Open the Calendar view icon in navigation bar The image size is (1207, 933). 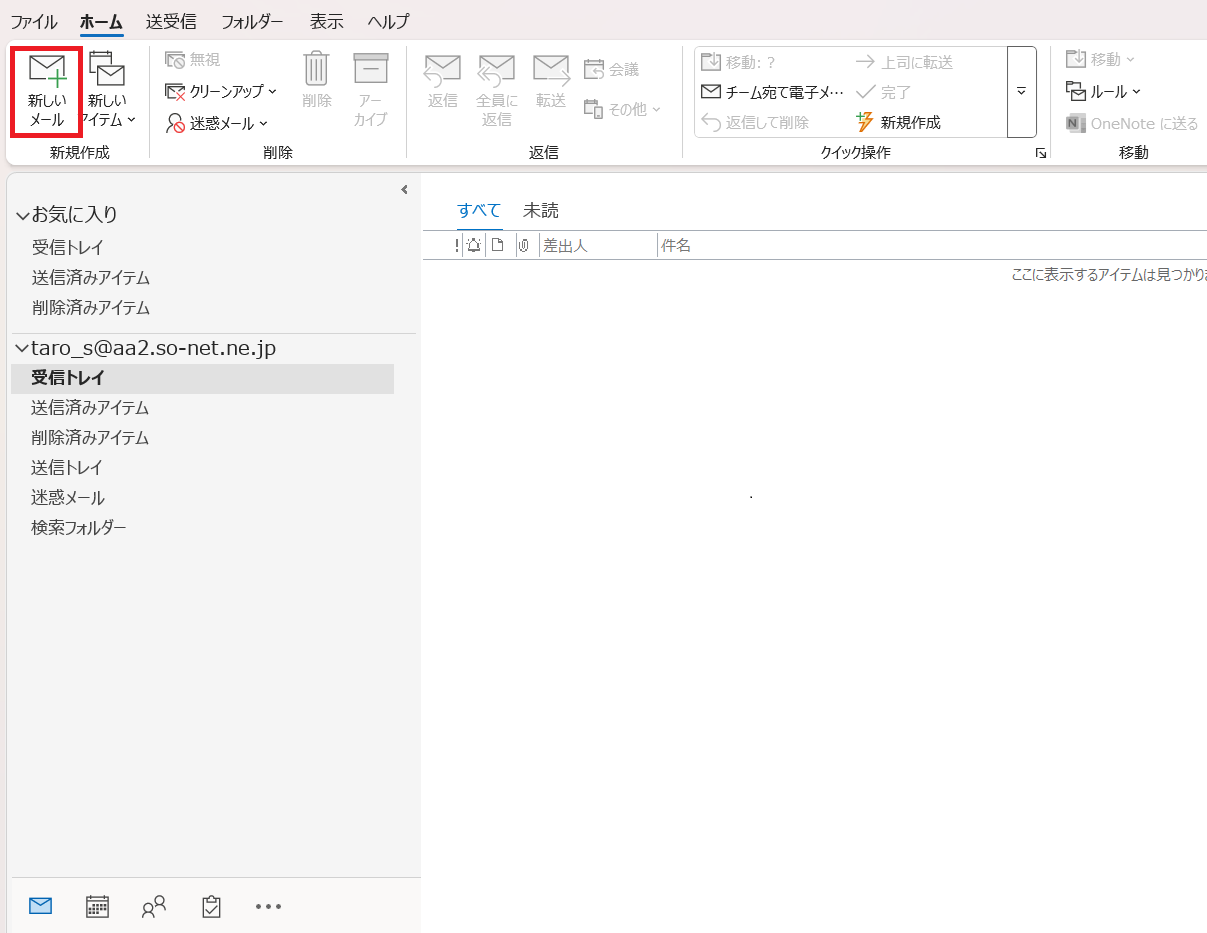(97, 906)
